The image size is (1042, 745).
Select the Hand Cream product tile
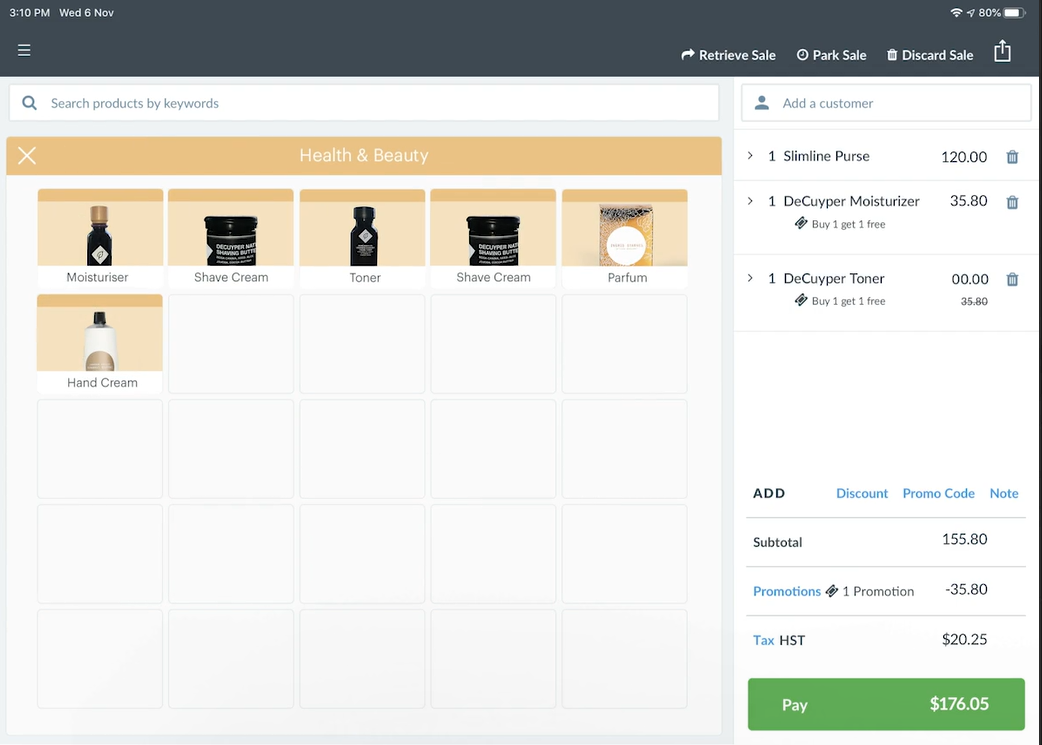click(x=99, y=344)
